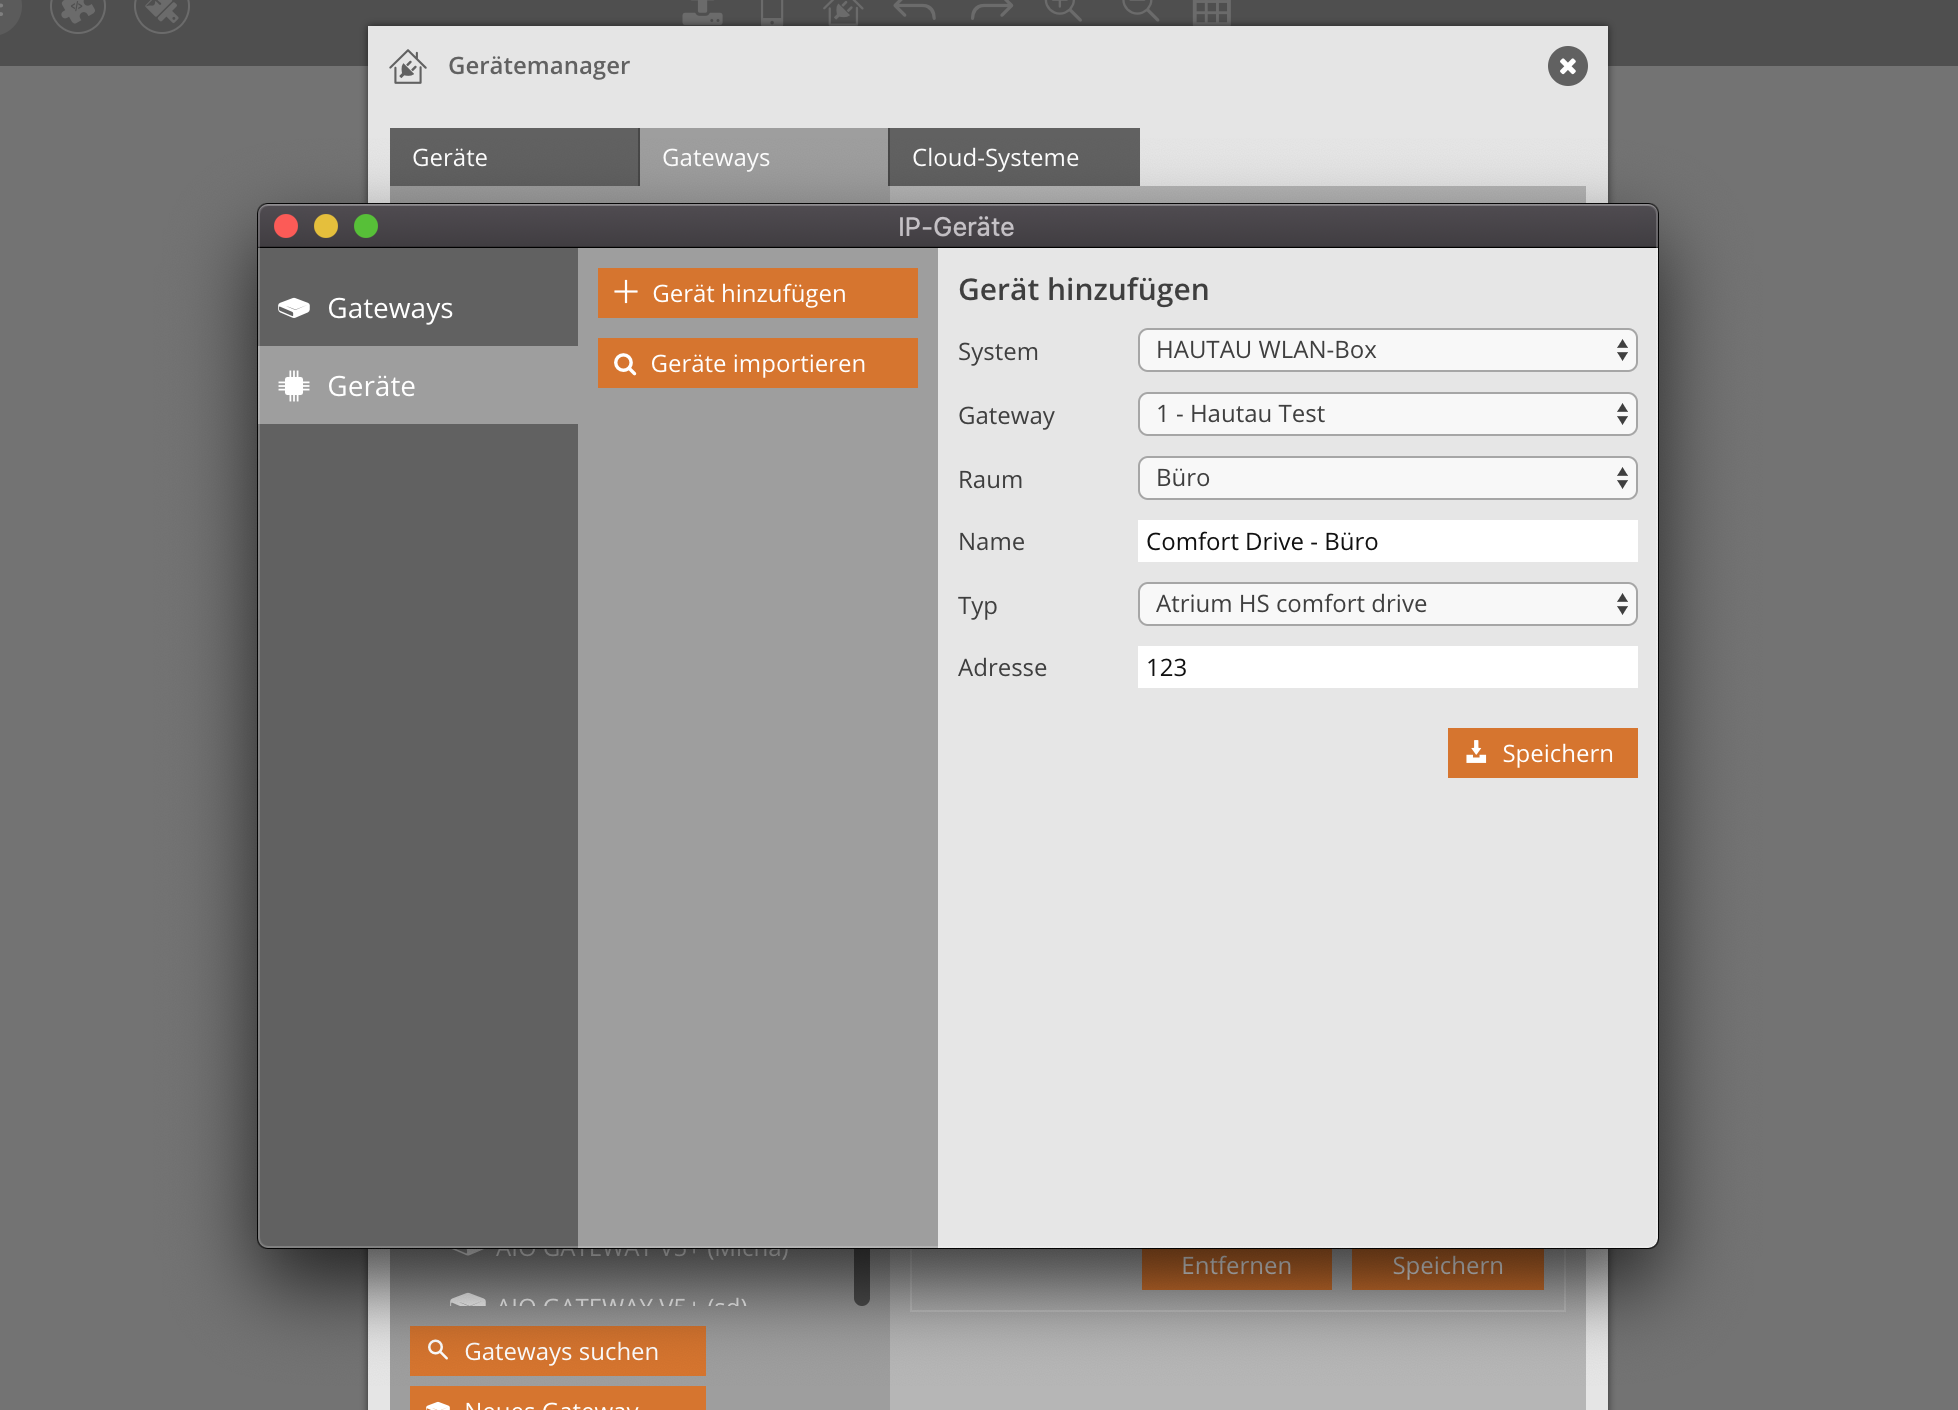Click into the Adresse input field

point(1387,667)
